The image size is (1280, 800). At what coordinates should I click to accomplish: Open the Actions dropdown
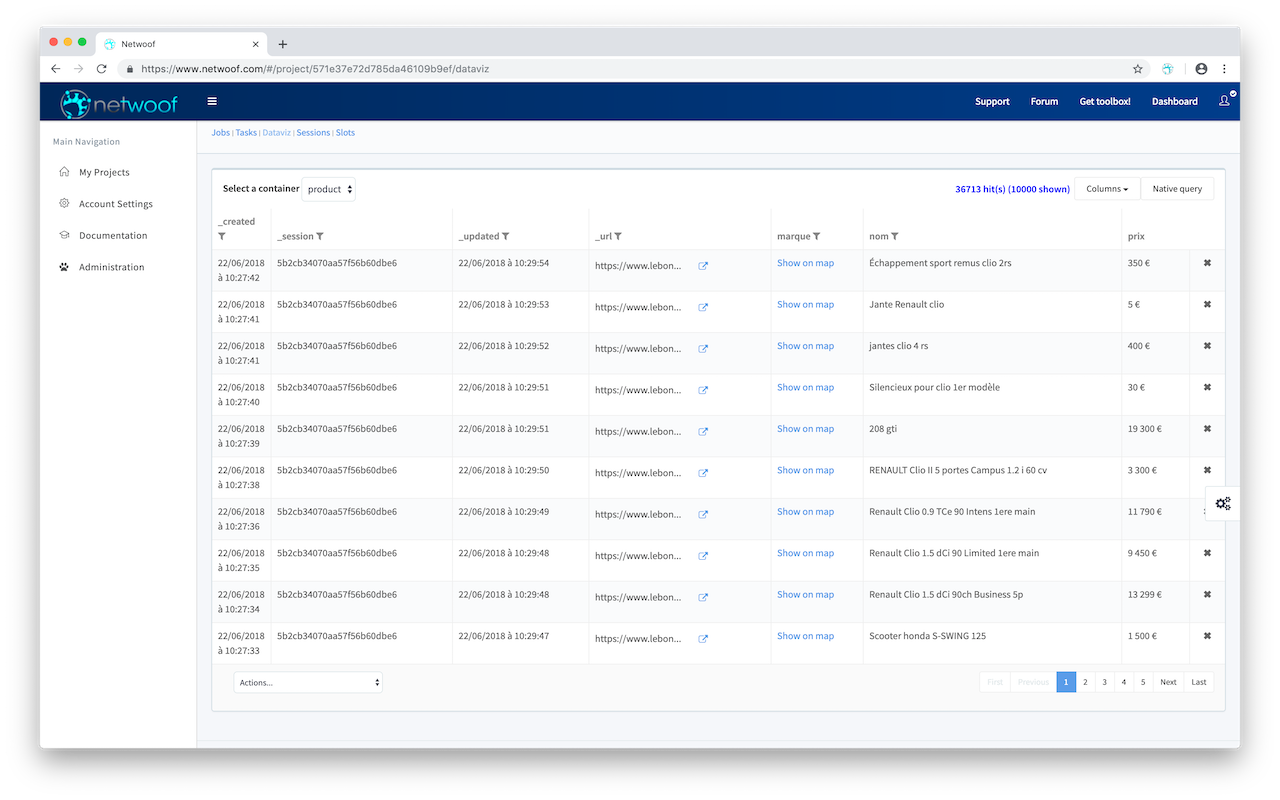[308, 682]
